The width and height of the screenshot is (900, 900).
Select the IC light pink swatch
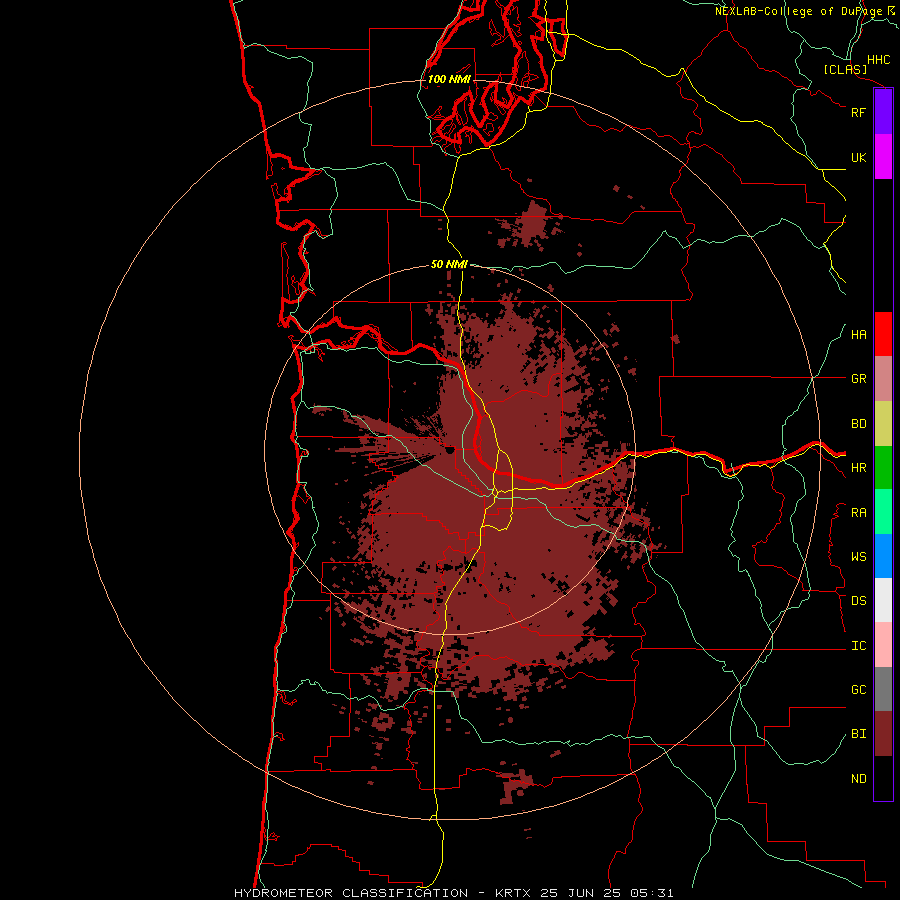click(883, 645)
